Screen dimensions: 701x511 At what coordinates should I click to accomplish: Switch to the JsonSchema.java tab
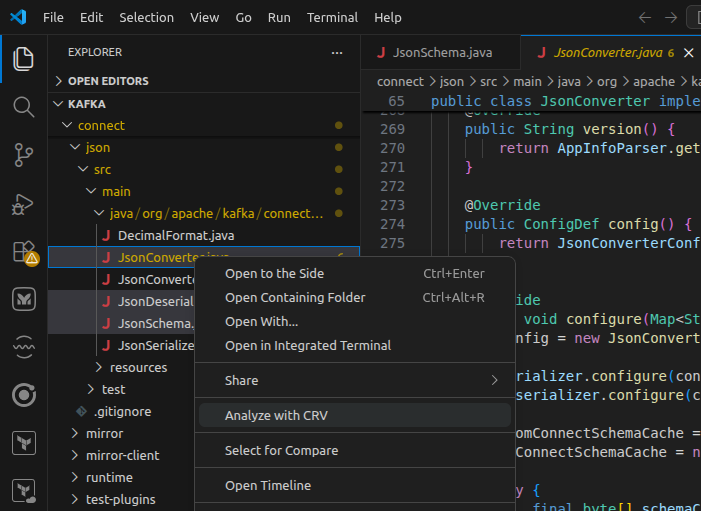point(441,53)
